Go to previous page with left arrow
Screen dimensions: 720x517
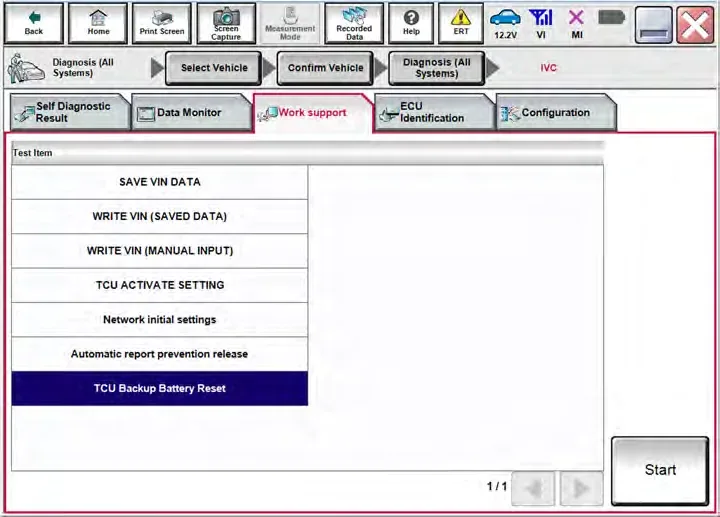tap(533, 488)
